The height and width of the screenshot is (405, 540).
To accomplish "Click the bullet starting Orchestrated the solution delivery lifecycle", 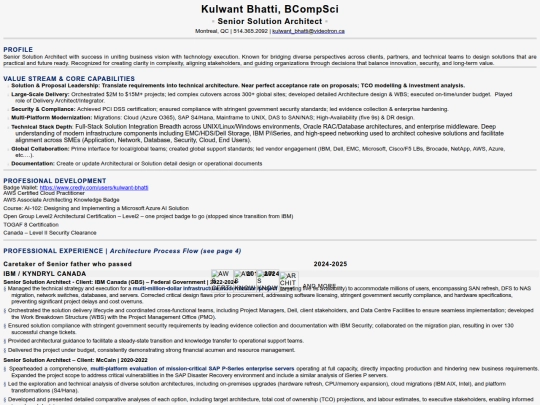I will 270,314.
